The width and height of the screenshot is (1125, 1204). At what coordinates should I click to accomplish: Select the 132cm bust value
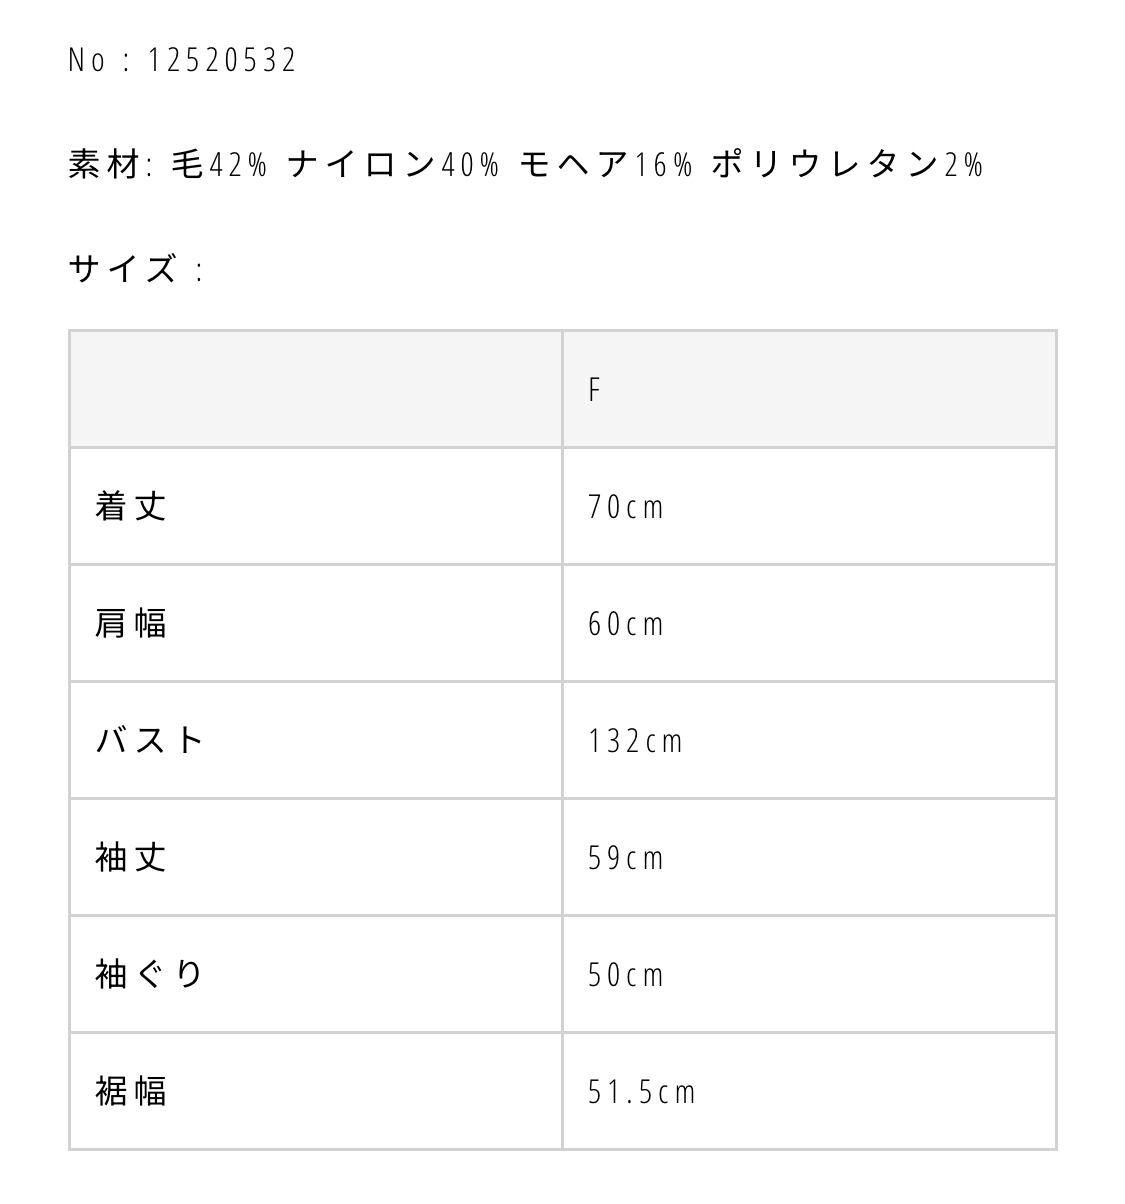point(636,741)
